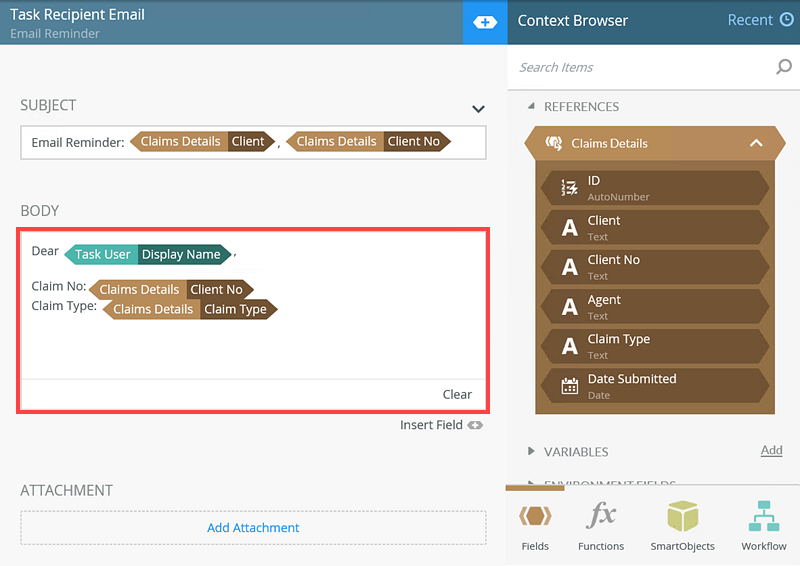Click the ATTACHMENT section heading
Image resolution: width=800 pixels, height=566 pixels.
pyautogui.click(x=66, y=490)
